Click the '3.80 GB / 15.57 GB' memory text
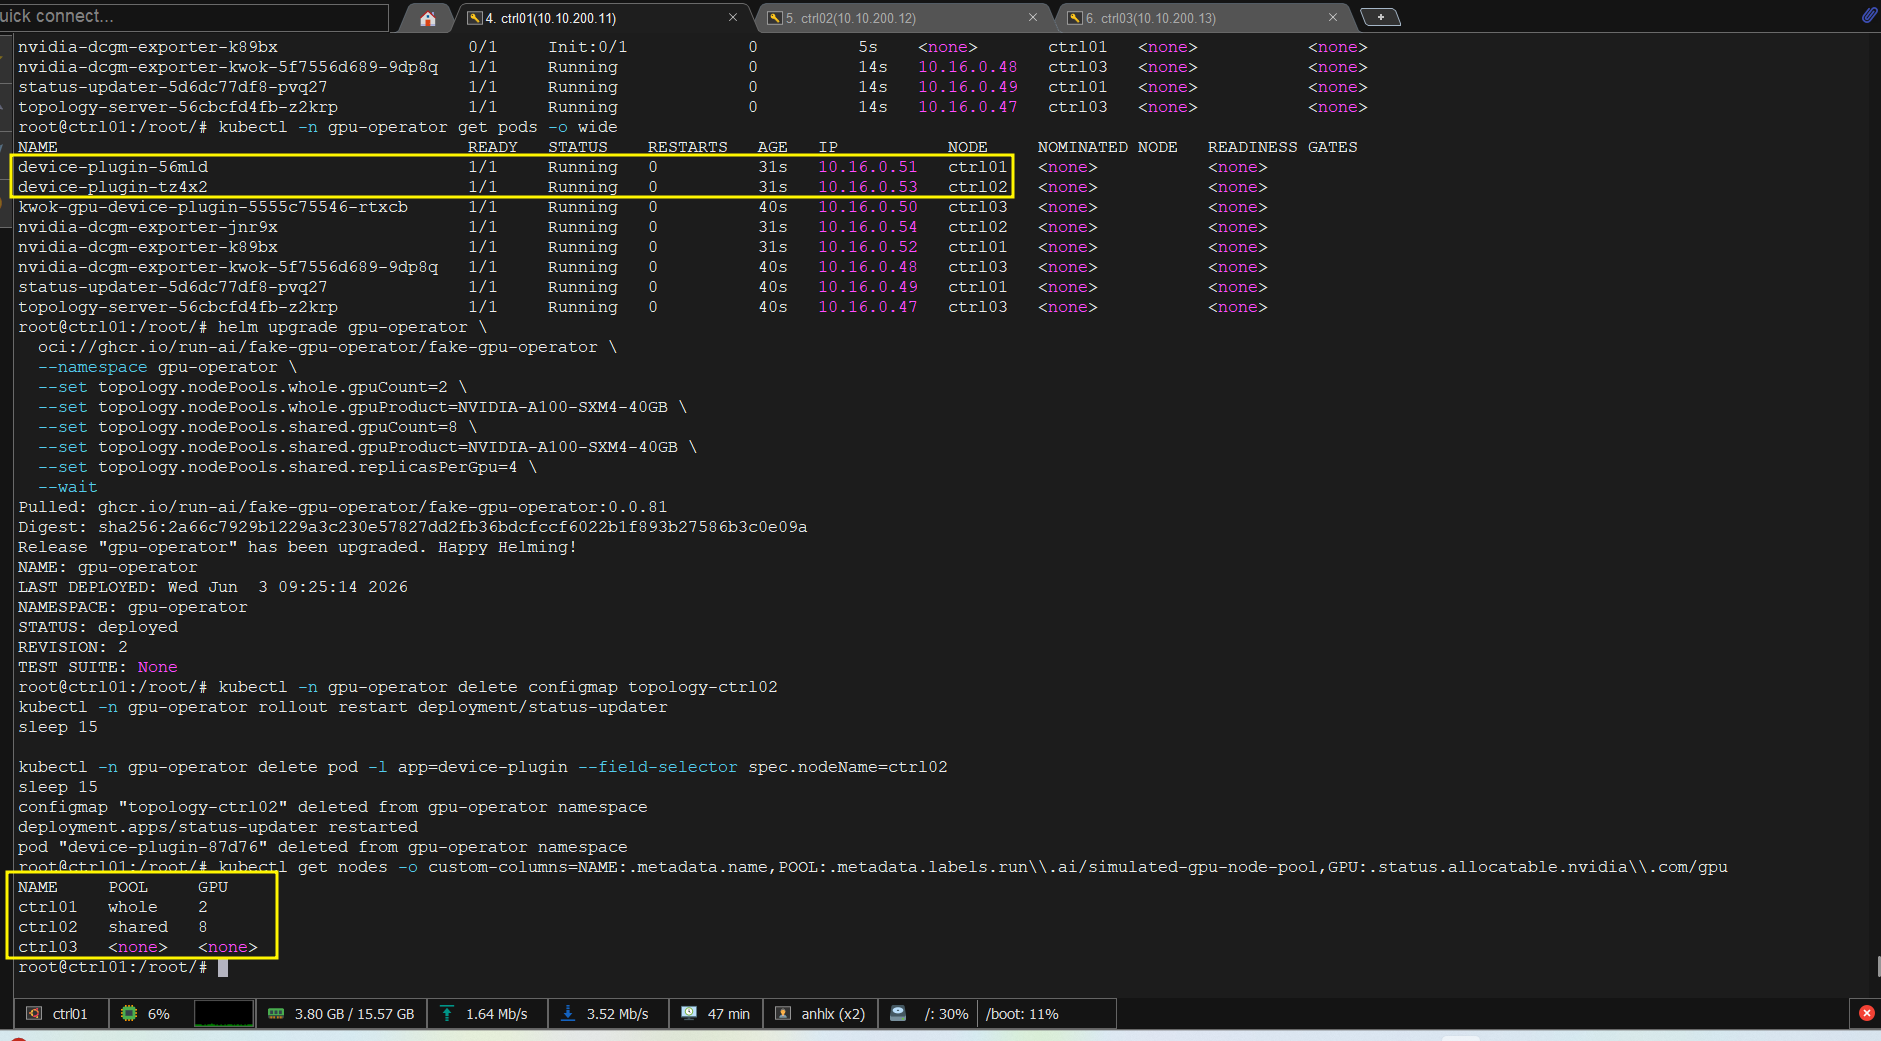This screenshot has width=1881, height=1041. point(354,1014)
